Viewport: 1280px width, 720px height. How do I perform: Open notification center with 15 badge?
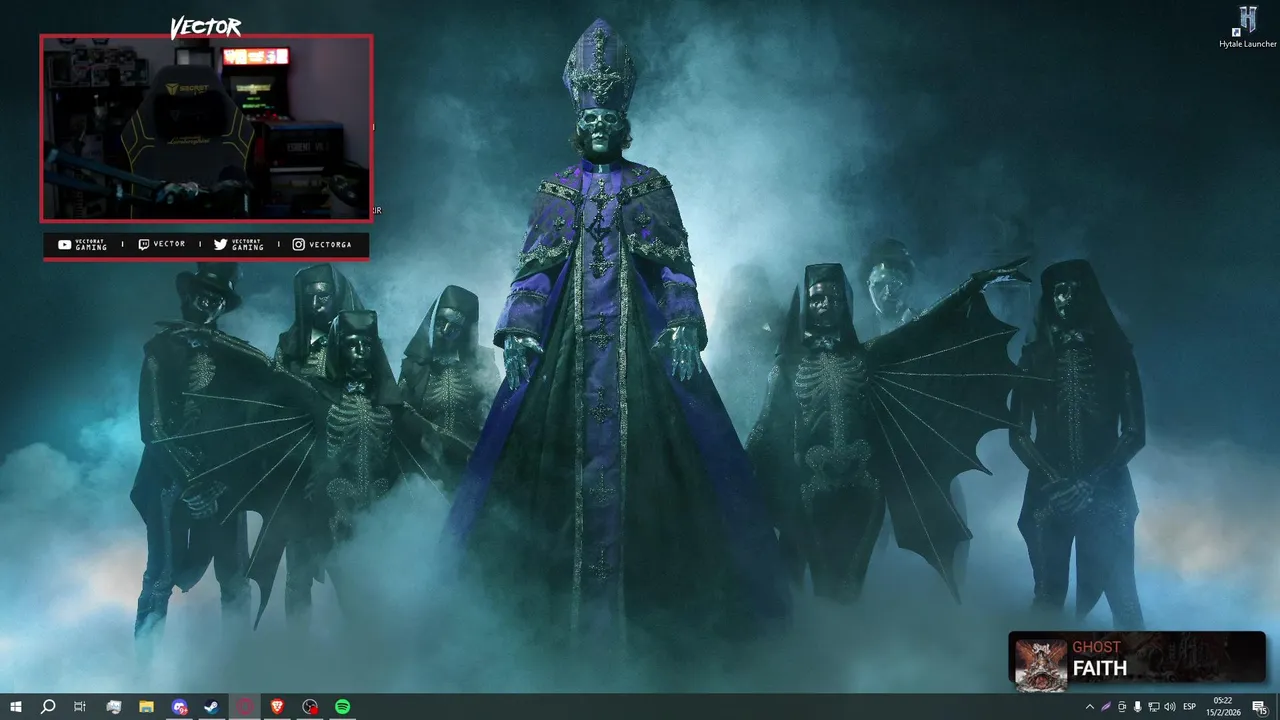pyautogui.click(x=1260, y=707)
